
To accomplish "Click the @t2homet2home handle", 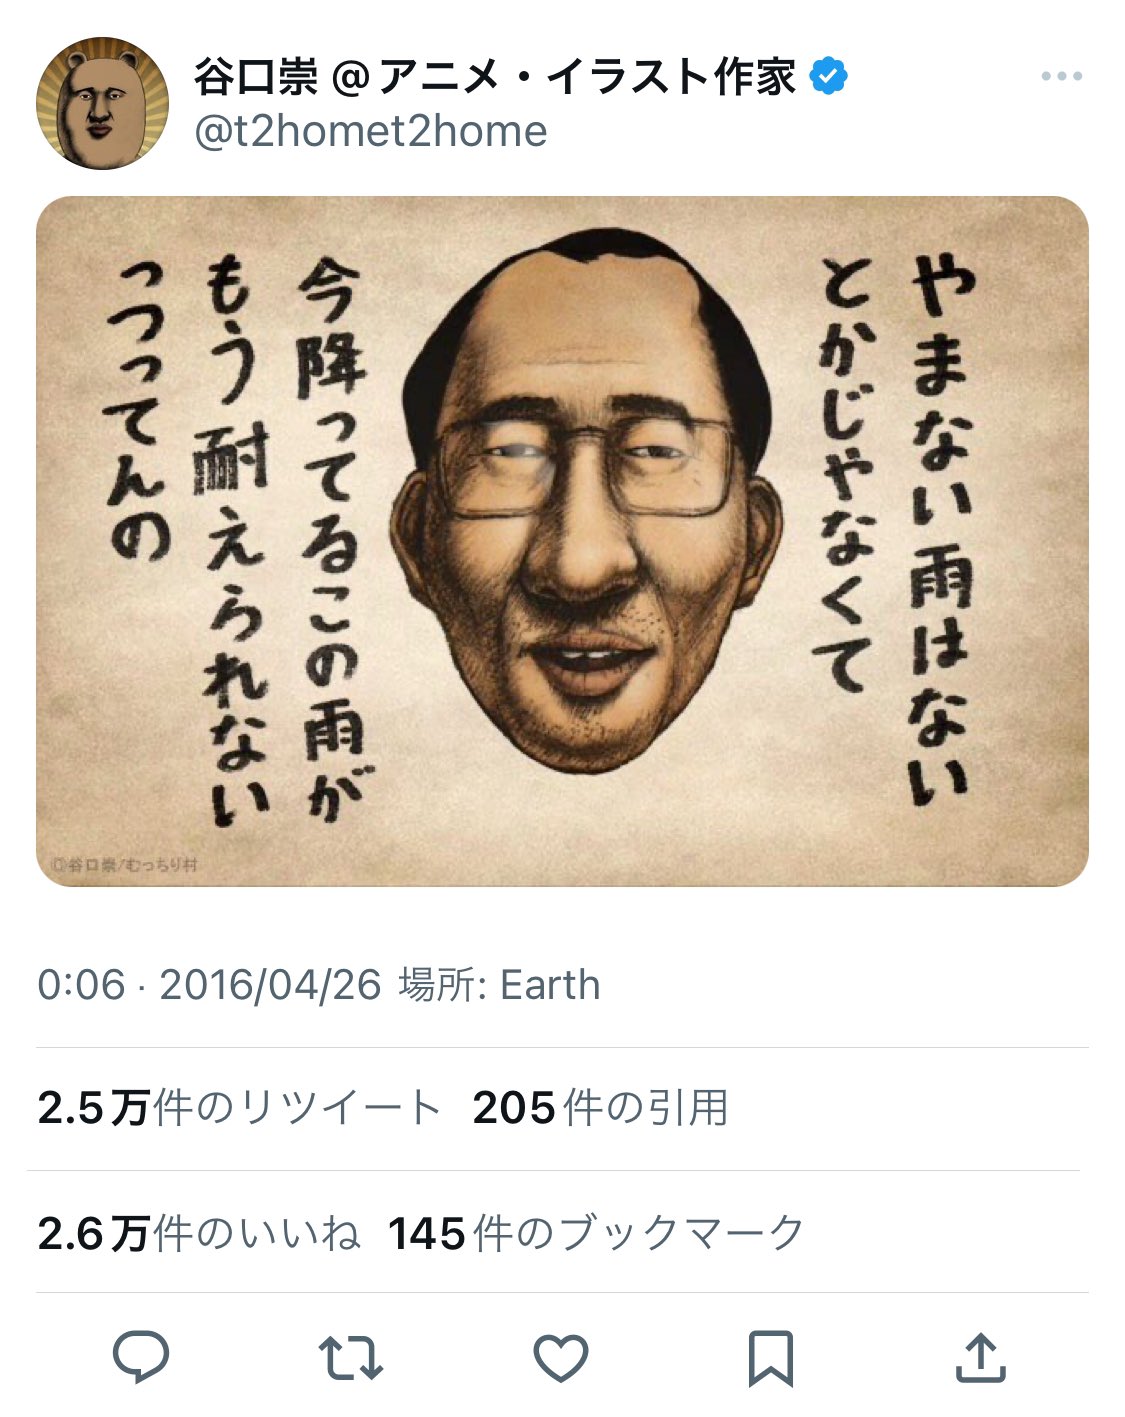I will [x=370, y=131].
